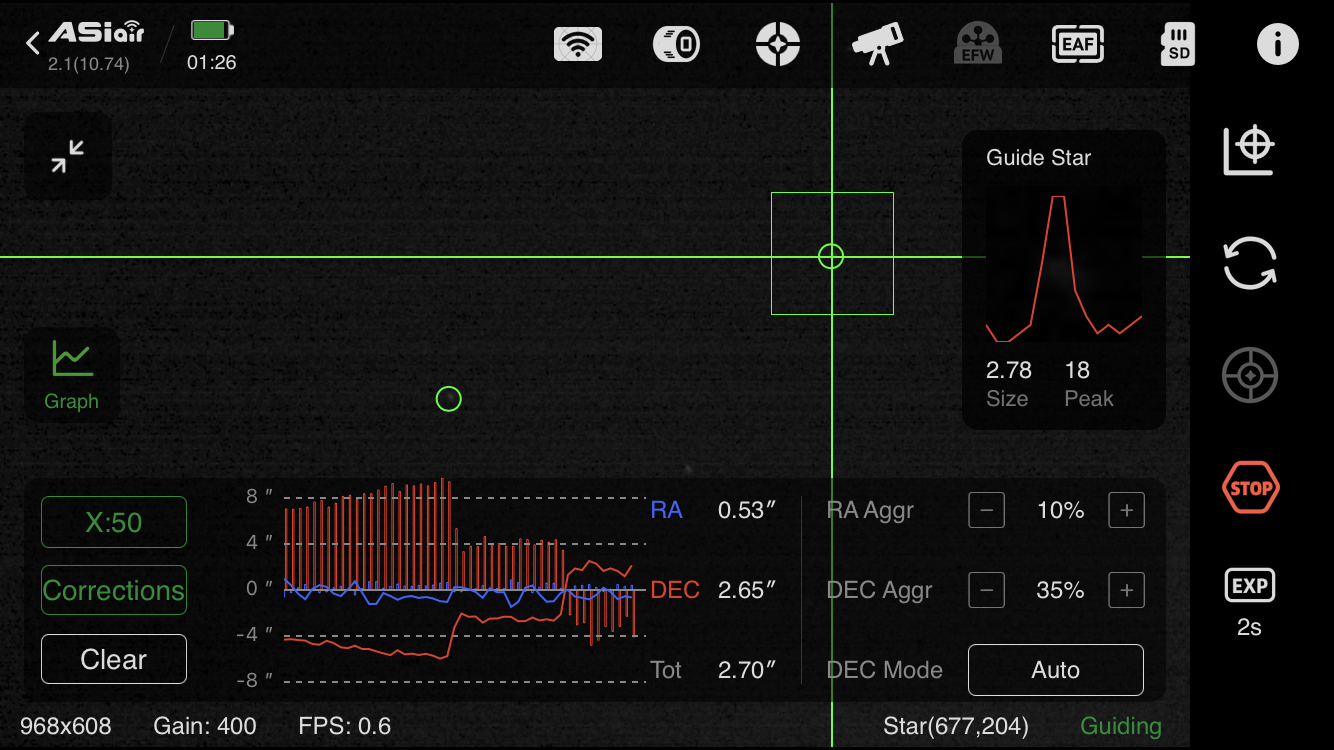Open the EFW filter wheel icon
This screenshot has height=750, width=1334.
click(x=977, y=44)
